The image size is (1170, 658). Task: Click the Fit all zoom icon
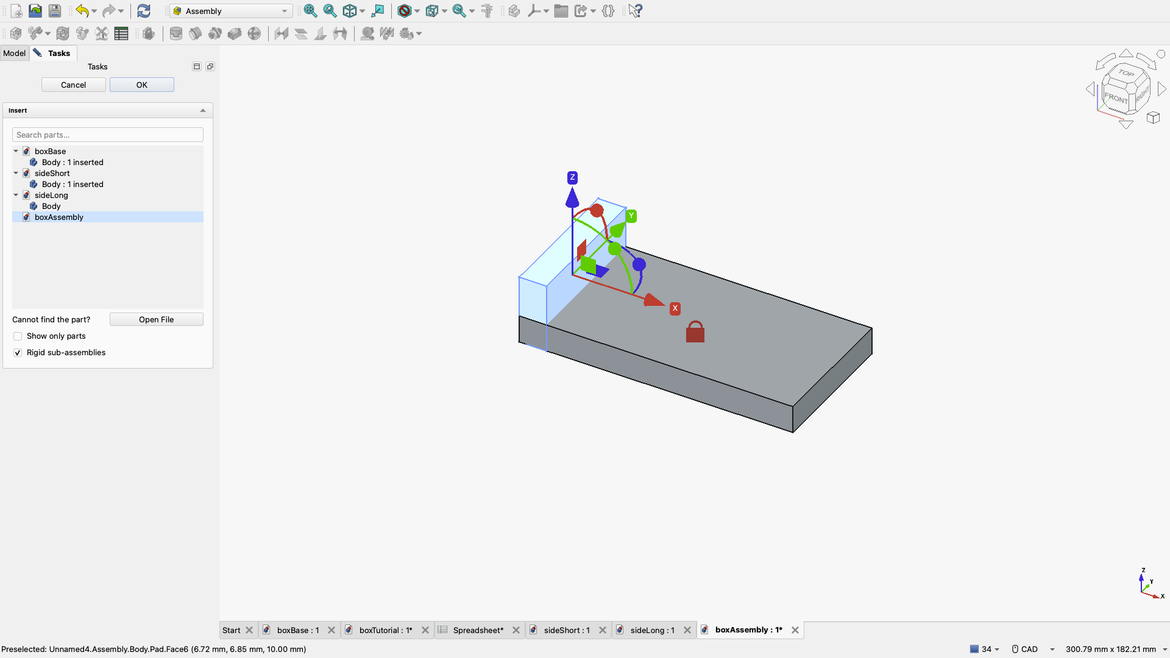click(x=310, y=11)
